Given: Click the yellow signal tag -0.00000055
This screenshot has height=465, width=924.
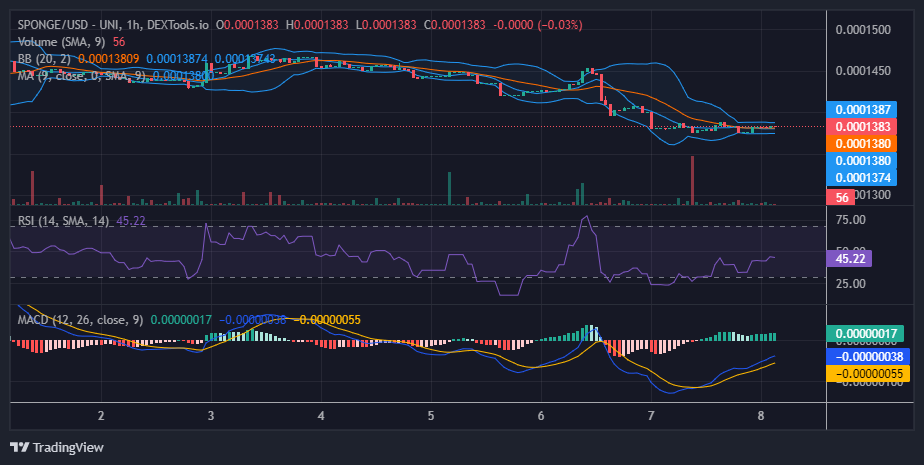Looking at the screenshot, I should click(869, 374).
